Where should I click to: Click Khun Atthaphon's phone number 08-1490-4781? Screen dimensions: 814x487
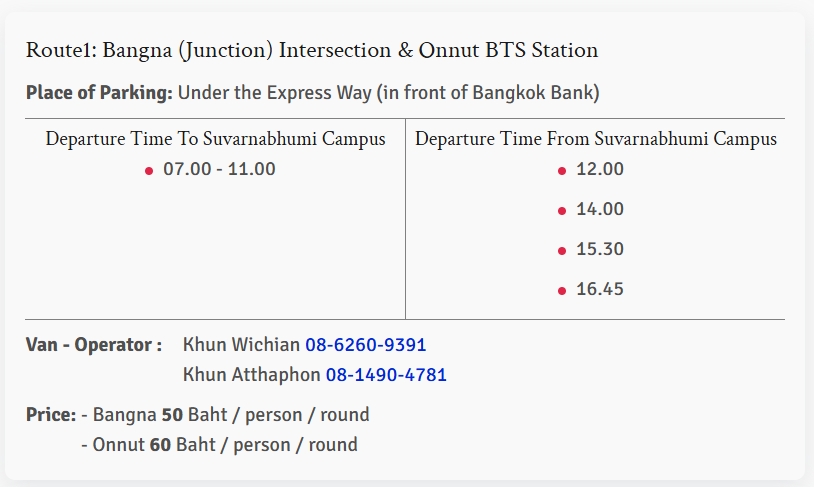(x=386, y=375)
